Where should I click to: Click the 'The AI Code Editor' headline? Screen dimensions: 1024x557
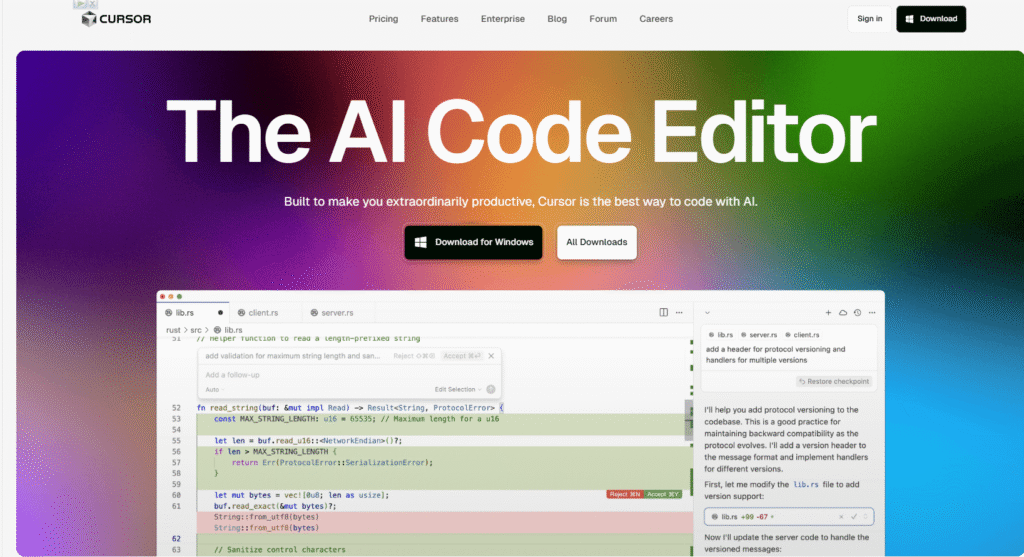click(x=520, y=133)
